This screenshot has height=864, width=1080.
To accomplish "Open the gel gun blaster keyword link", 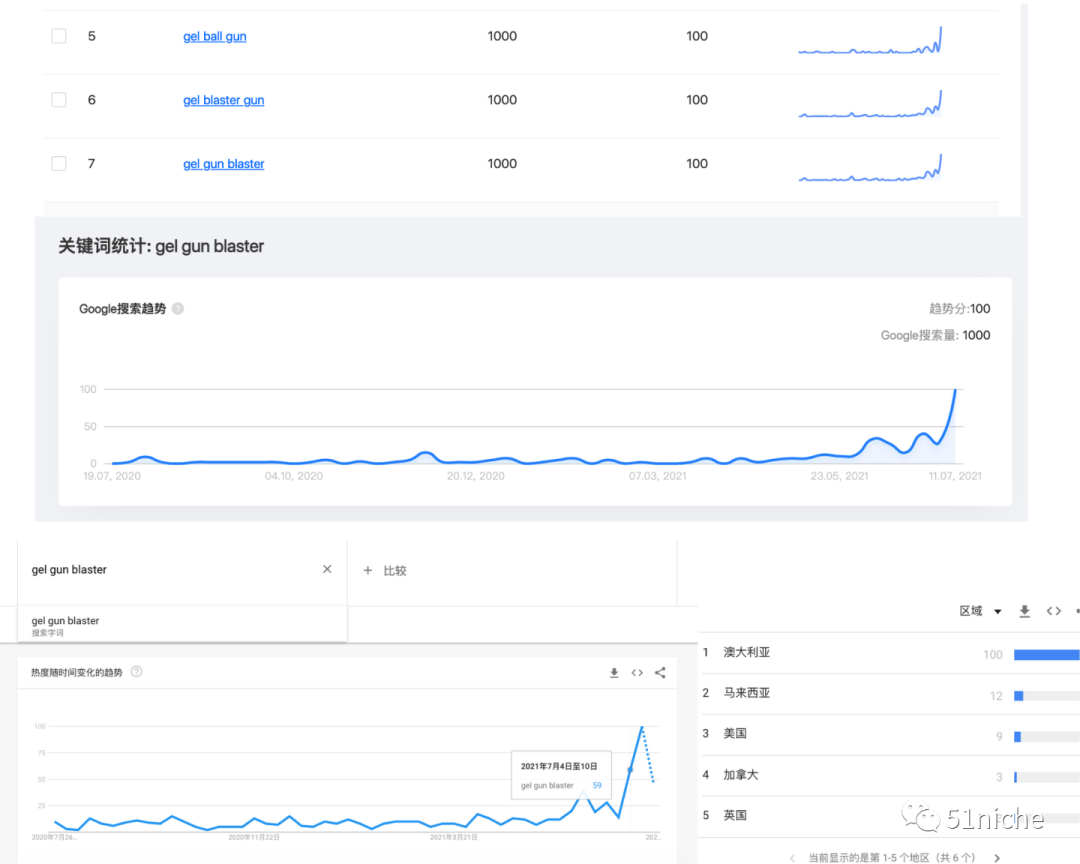I will 223,164.
